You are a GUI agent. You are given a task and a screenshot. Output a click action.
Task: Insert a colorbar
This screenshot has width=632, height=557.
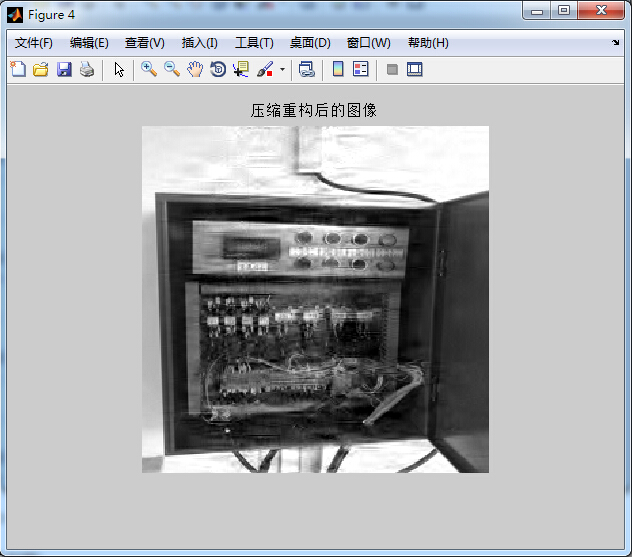(338, 69)
